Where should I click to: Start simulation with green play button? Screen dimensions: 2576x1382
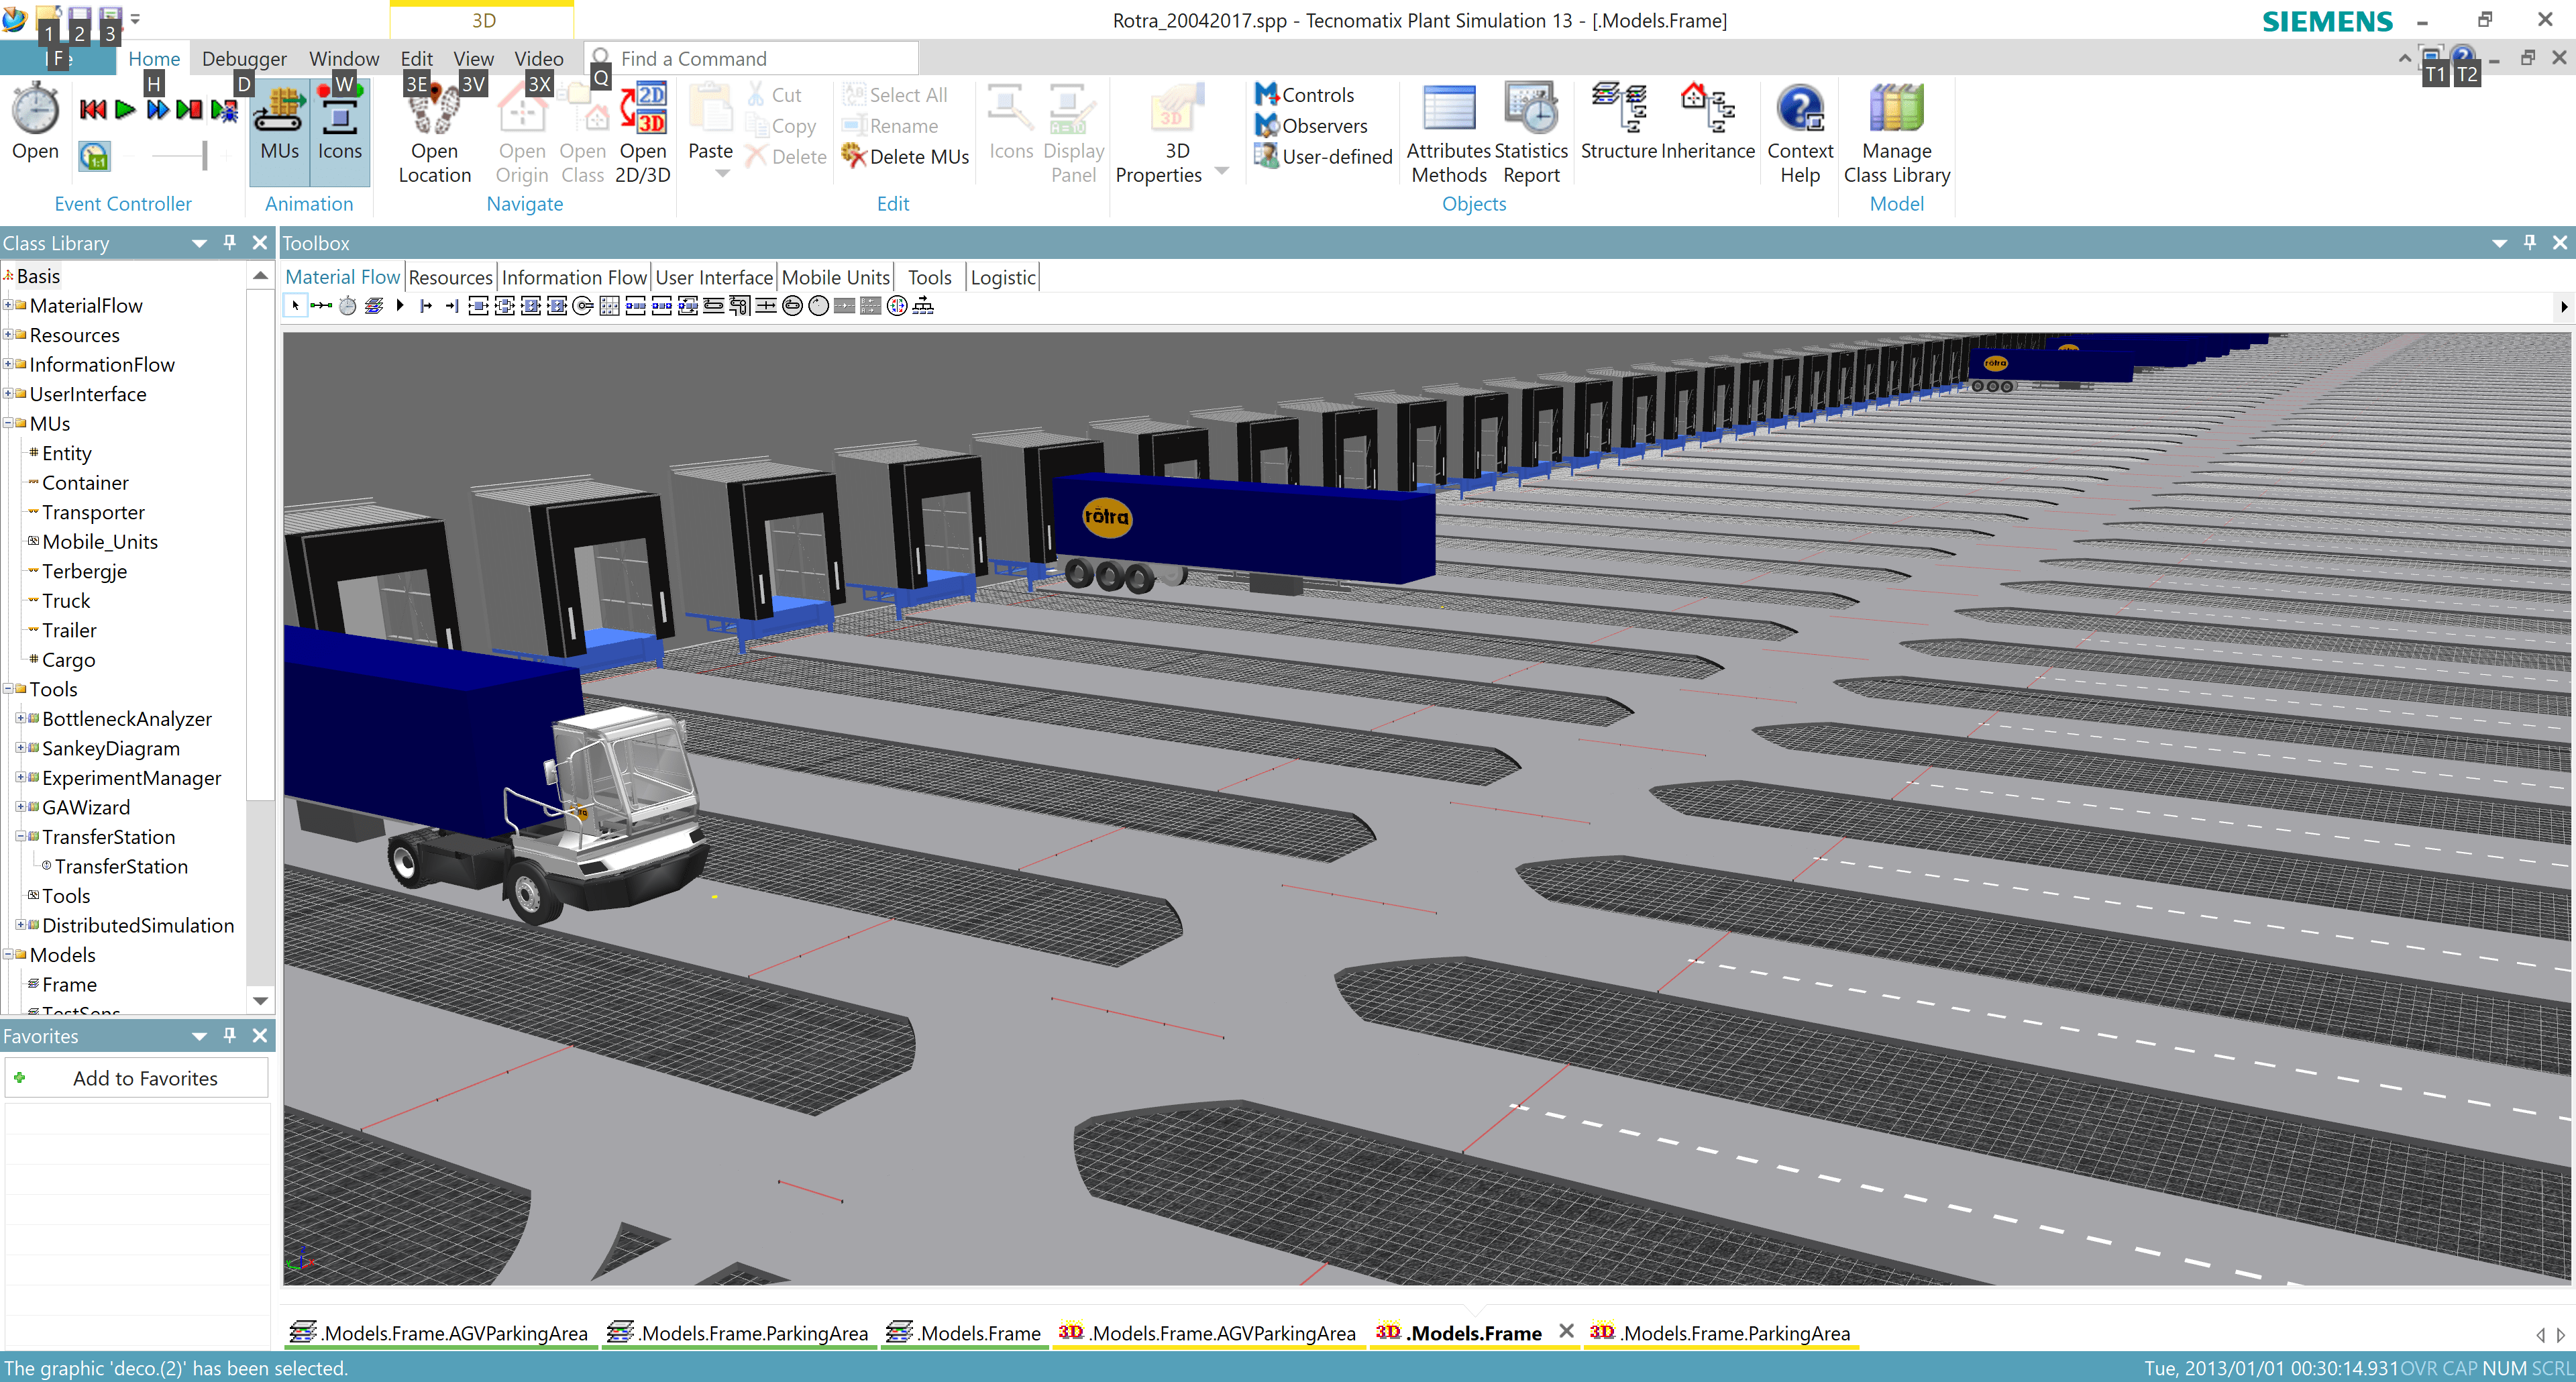click(x=125, y=110)
